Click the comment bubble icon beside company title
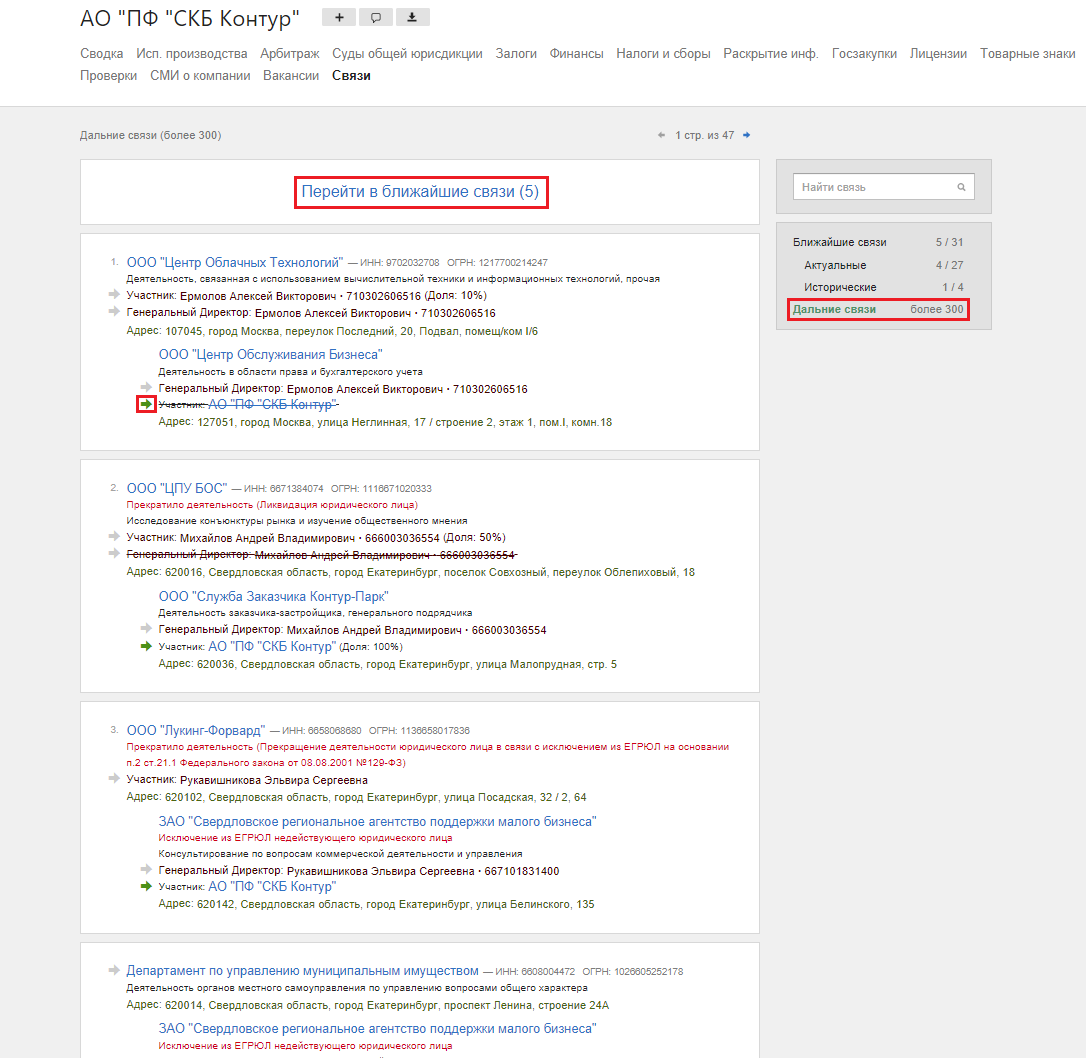Image resolution: width=1086 pixels, height=1058 pixels. 375,17
